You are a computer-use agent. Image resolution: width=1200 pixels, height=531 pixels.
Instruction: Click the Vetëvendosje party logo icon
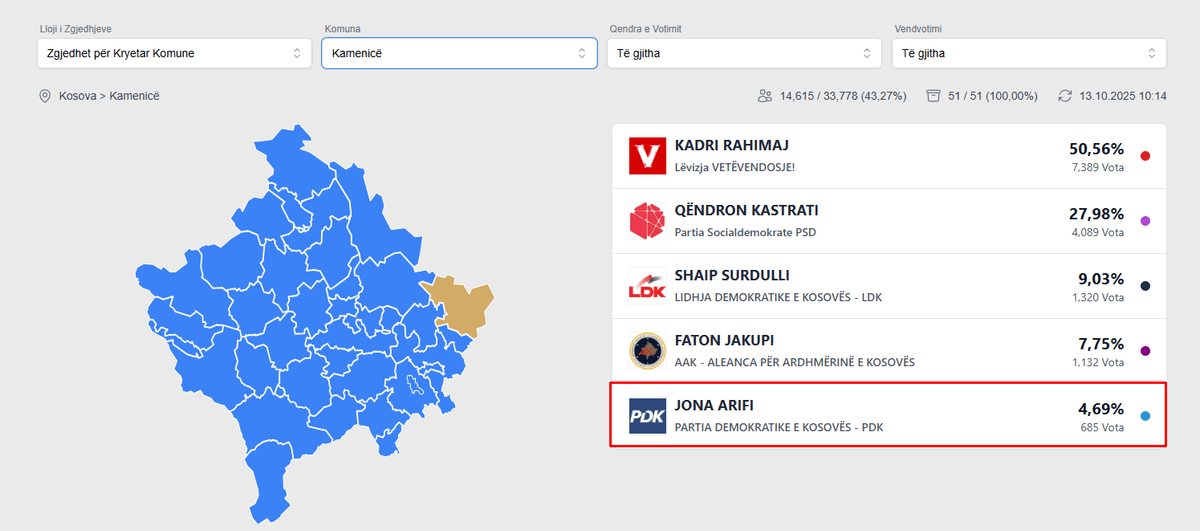pos(647,156)
